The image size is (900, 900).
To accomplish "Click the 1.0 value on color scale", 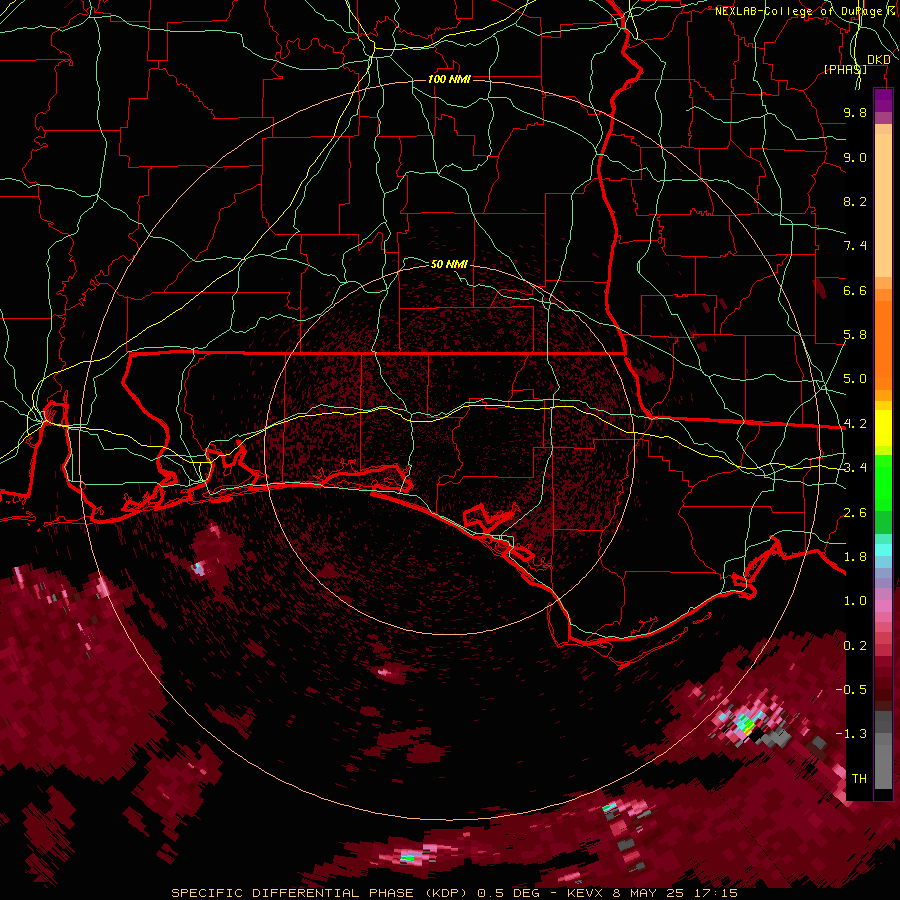I will (x=855, y=601).
